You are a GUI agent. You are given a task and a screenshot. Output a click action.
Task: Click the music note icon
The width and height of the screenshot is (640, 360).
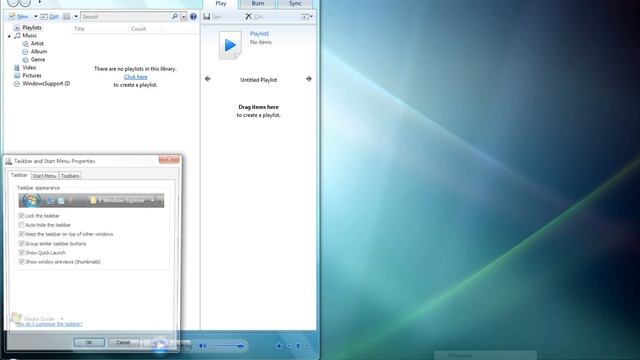(17, 36)
